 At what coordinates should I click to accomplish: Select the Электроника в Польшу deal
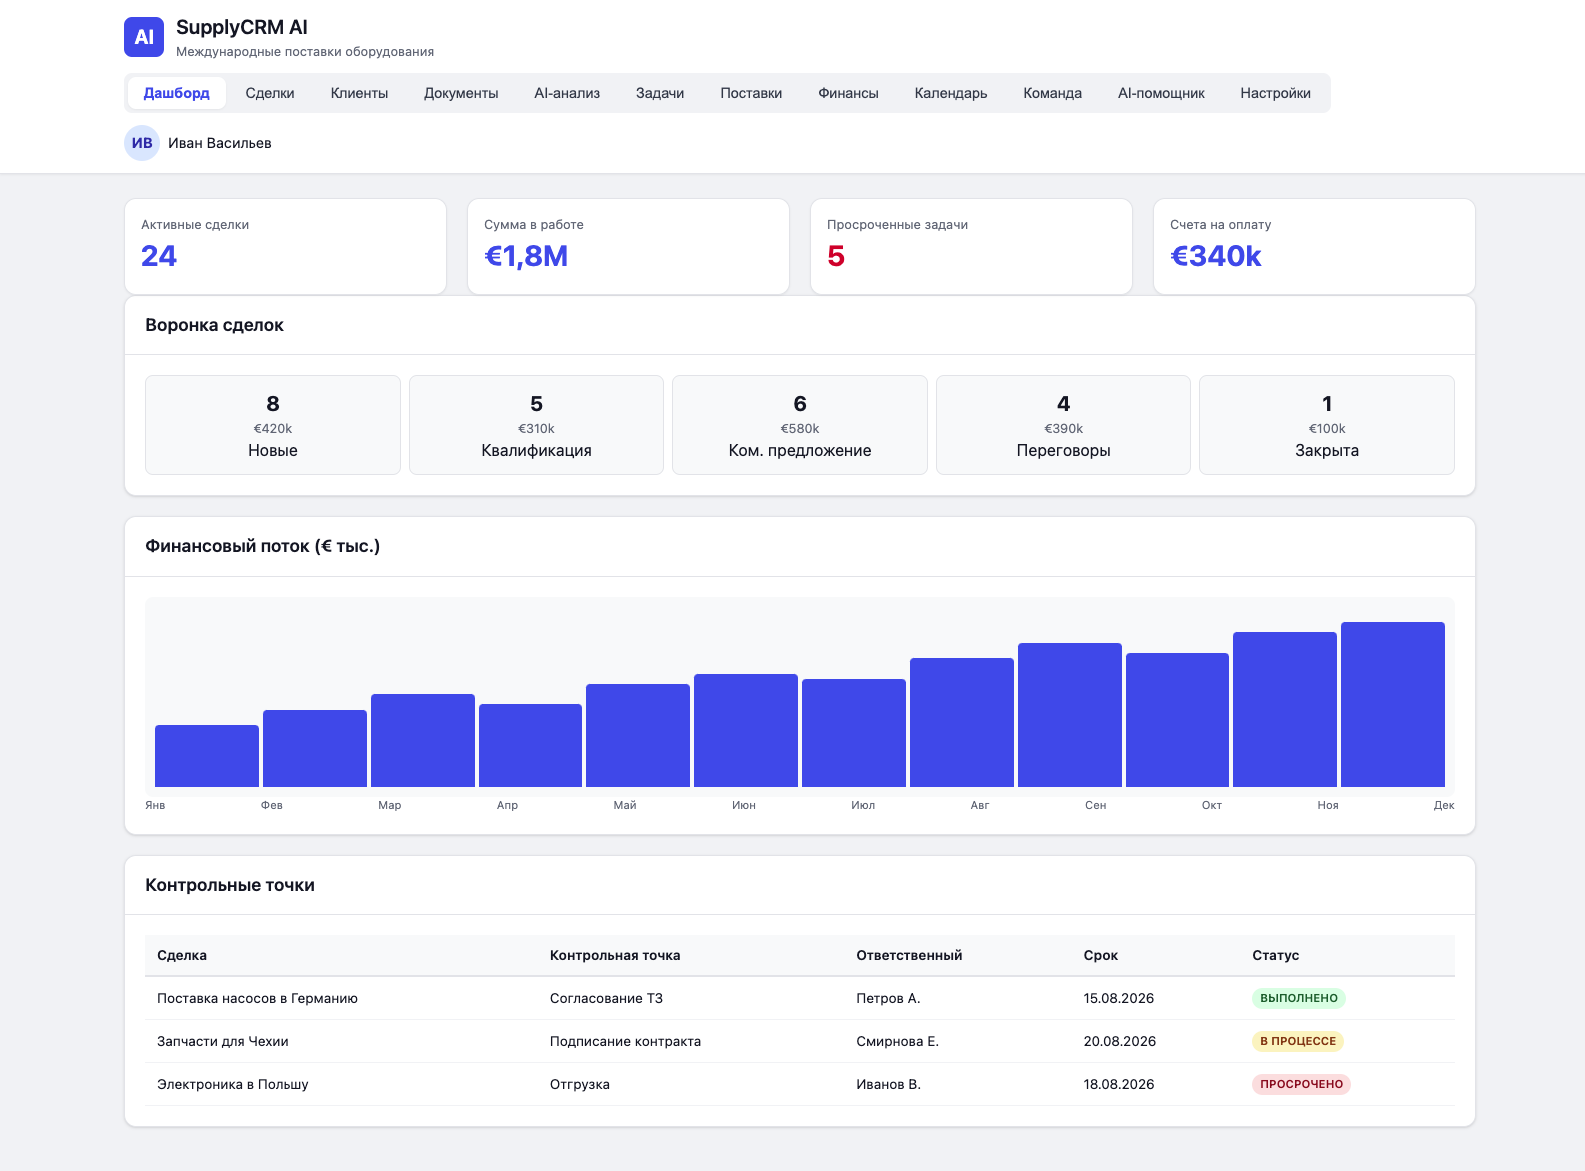point(232,1084)
